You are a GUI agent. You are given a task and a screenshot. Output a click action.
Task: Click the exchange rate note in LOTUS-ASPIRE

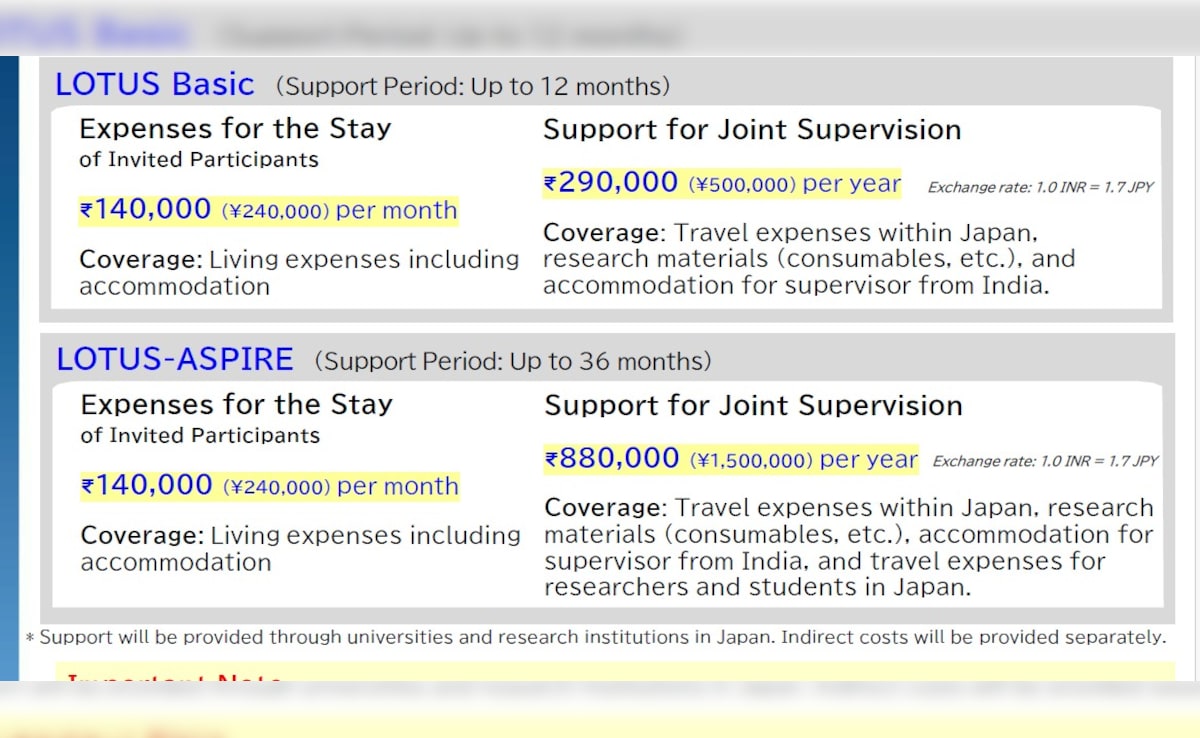click(1044, 461)
